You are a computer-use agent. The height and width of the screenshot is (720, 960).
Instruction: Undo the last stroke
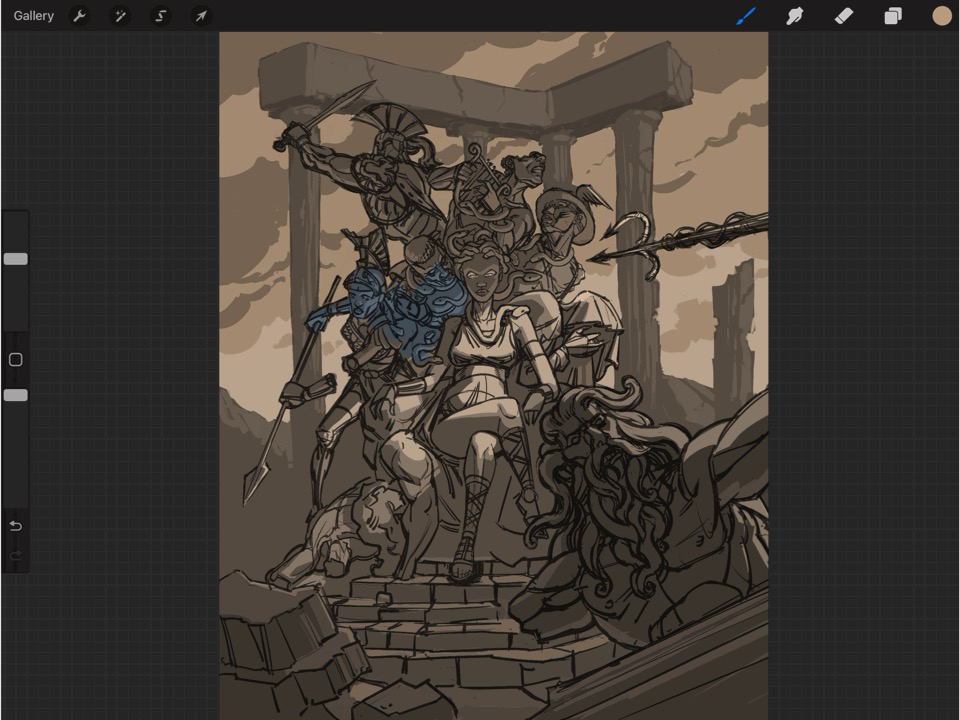15,526
